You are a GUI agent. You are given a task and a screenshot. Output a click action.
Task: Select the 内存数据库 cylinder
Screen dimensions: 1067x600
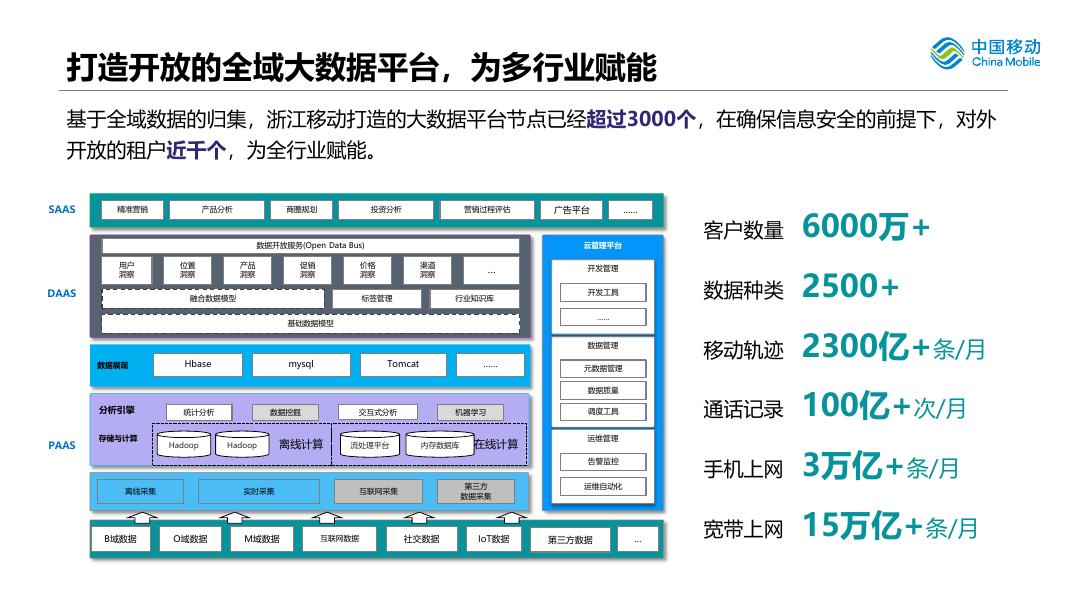click(x=440, y=444)
